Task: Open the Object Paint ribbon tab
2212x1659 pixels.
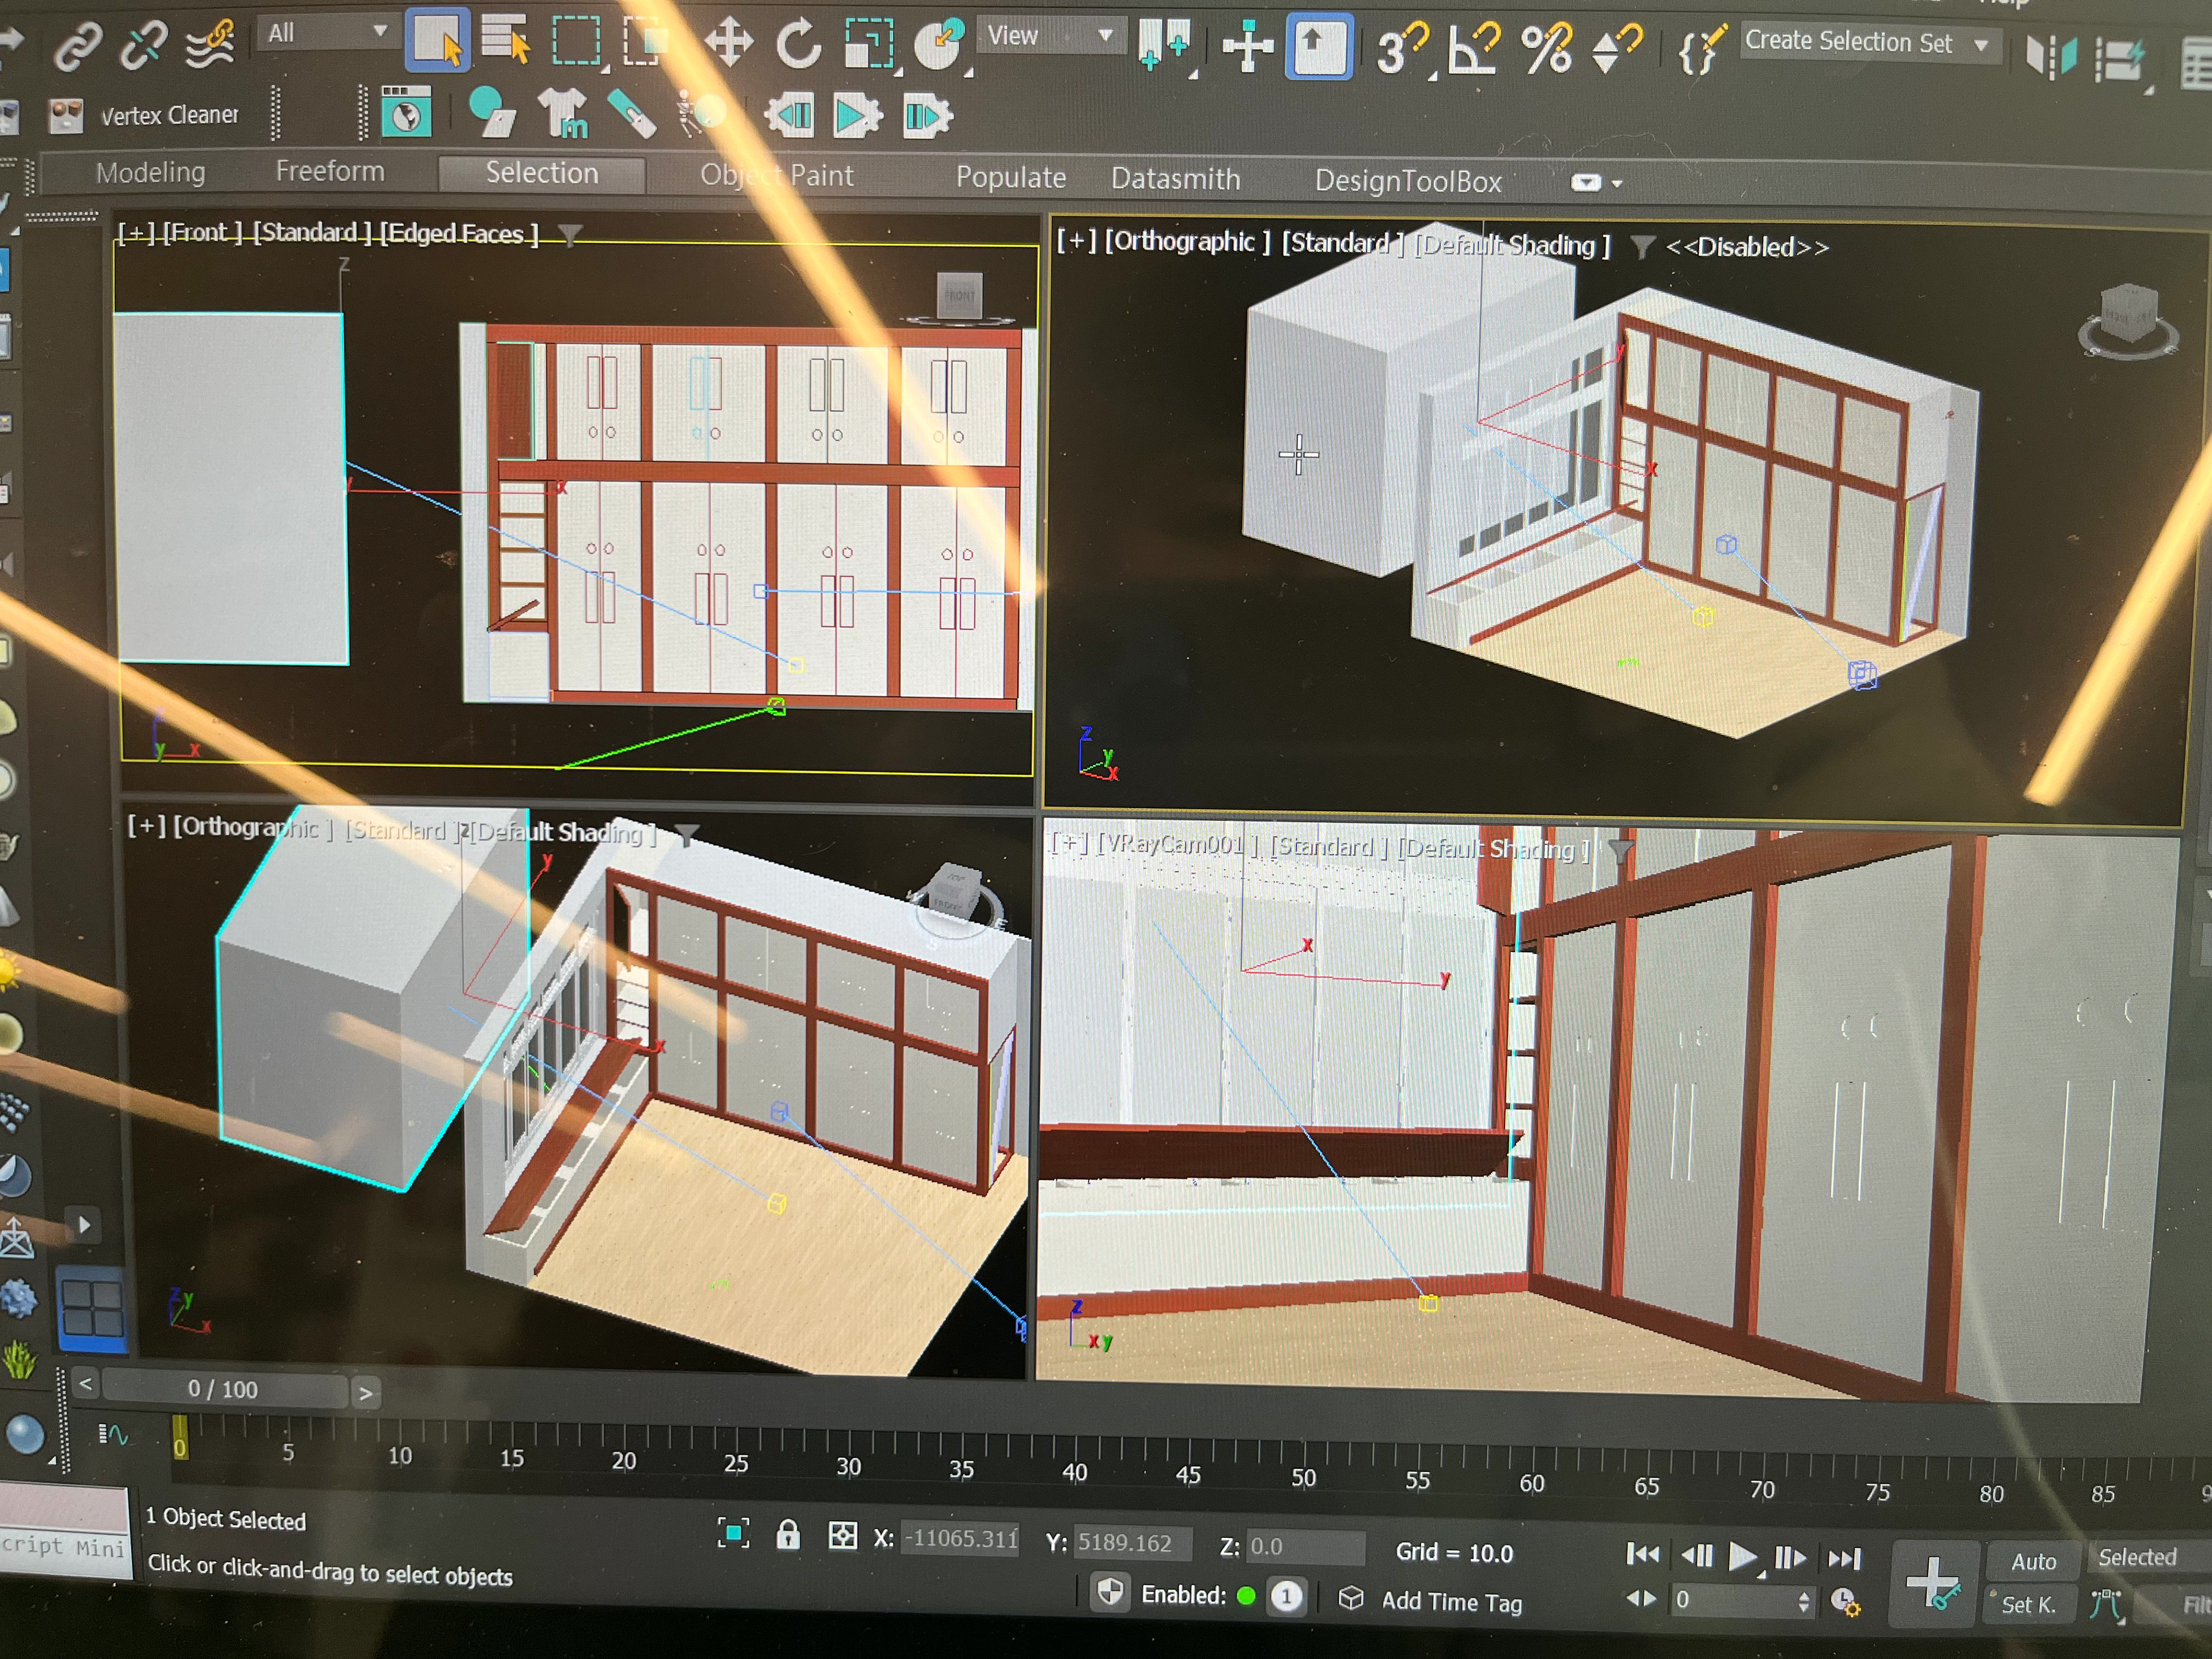Action: click(777, 175)
